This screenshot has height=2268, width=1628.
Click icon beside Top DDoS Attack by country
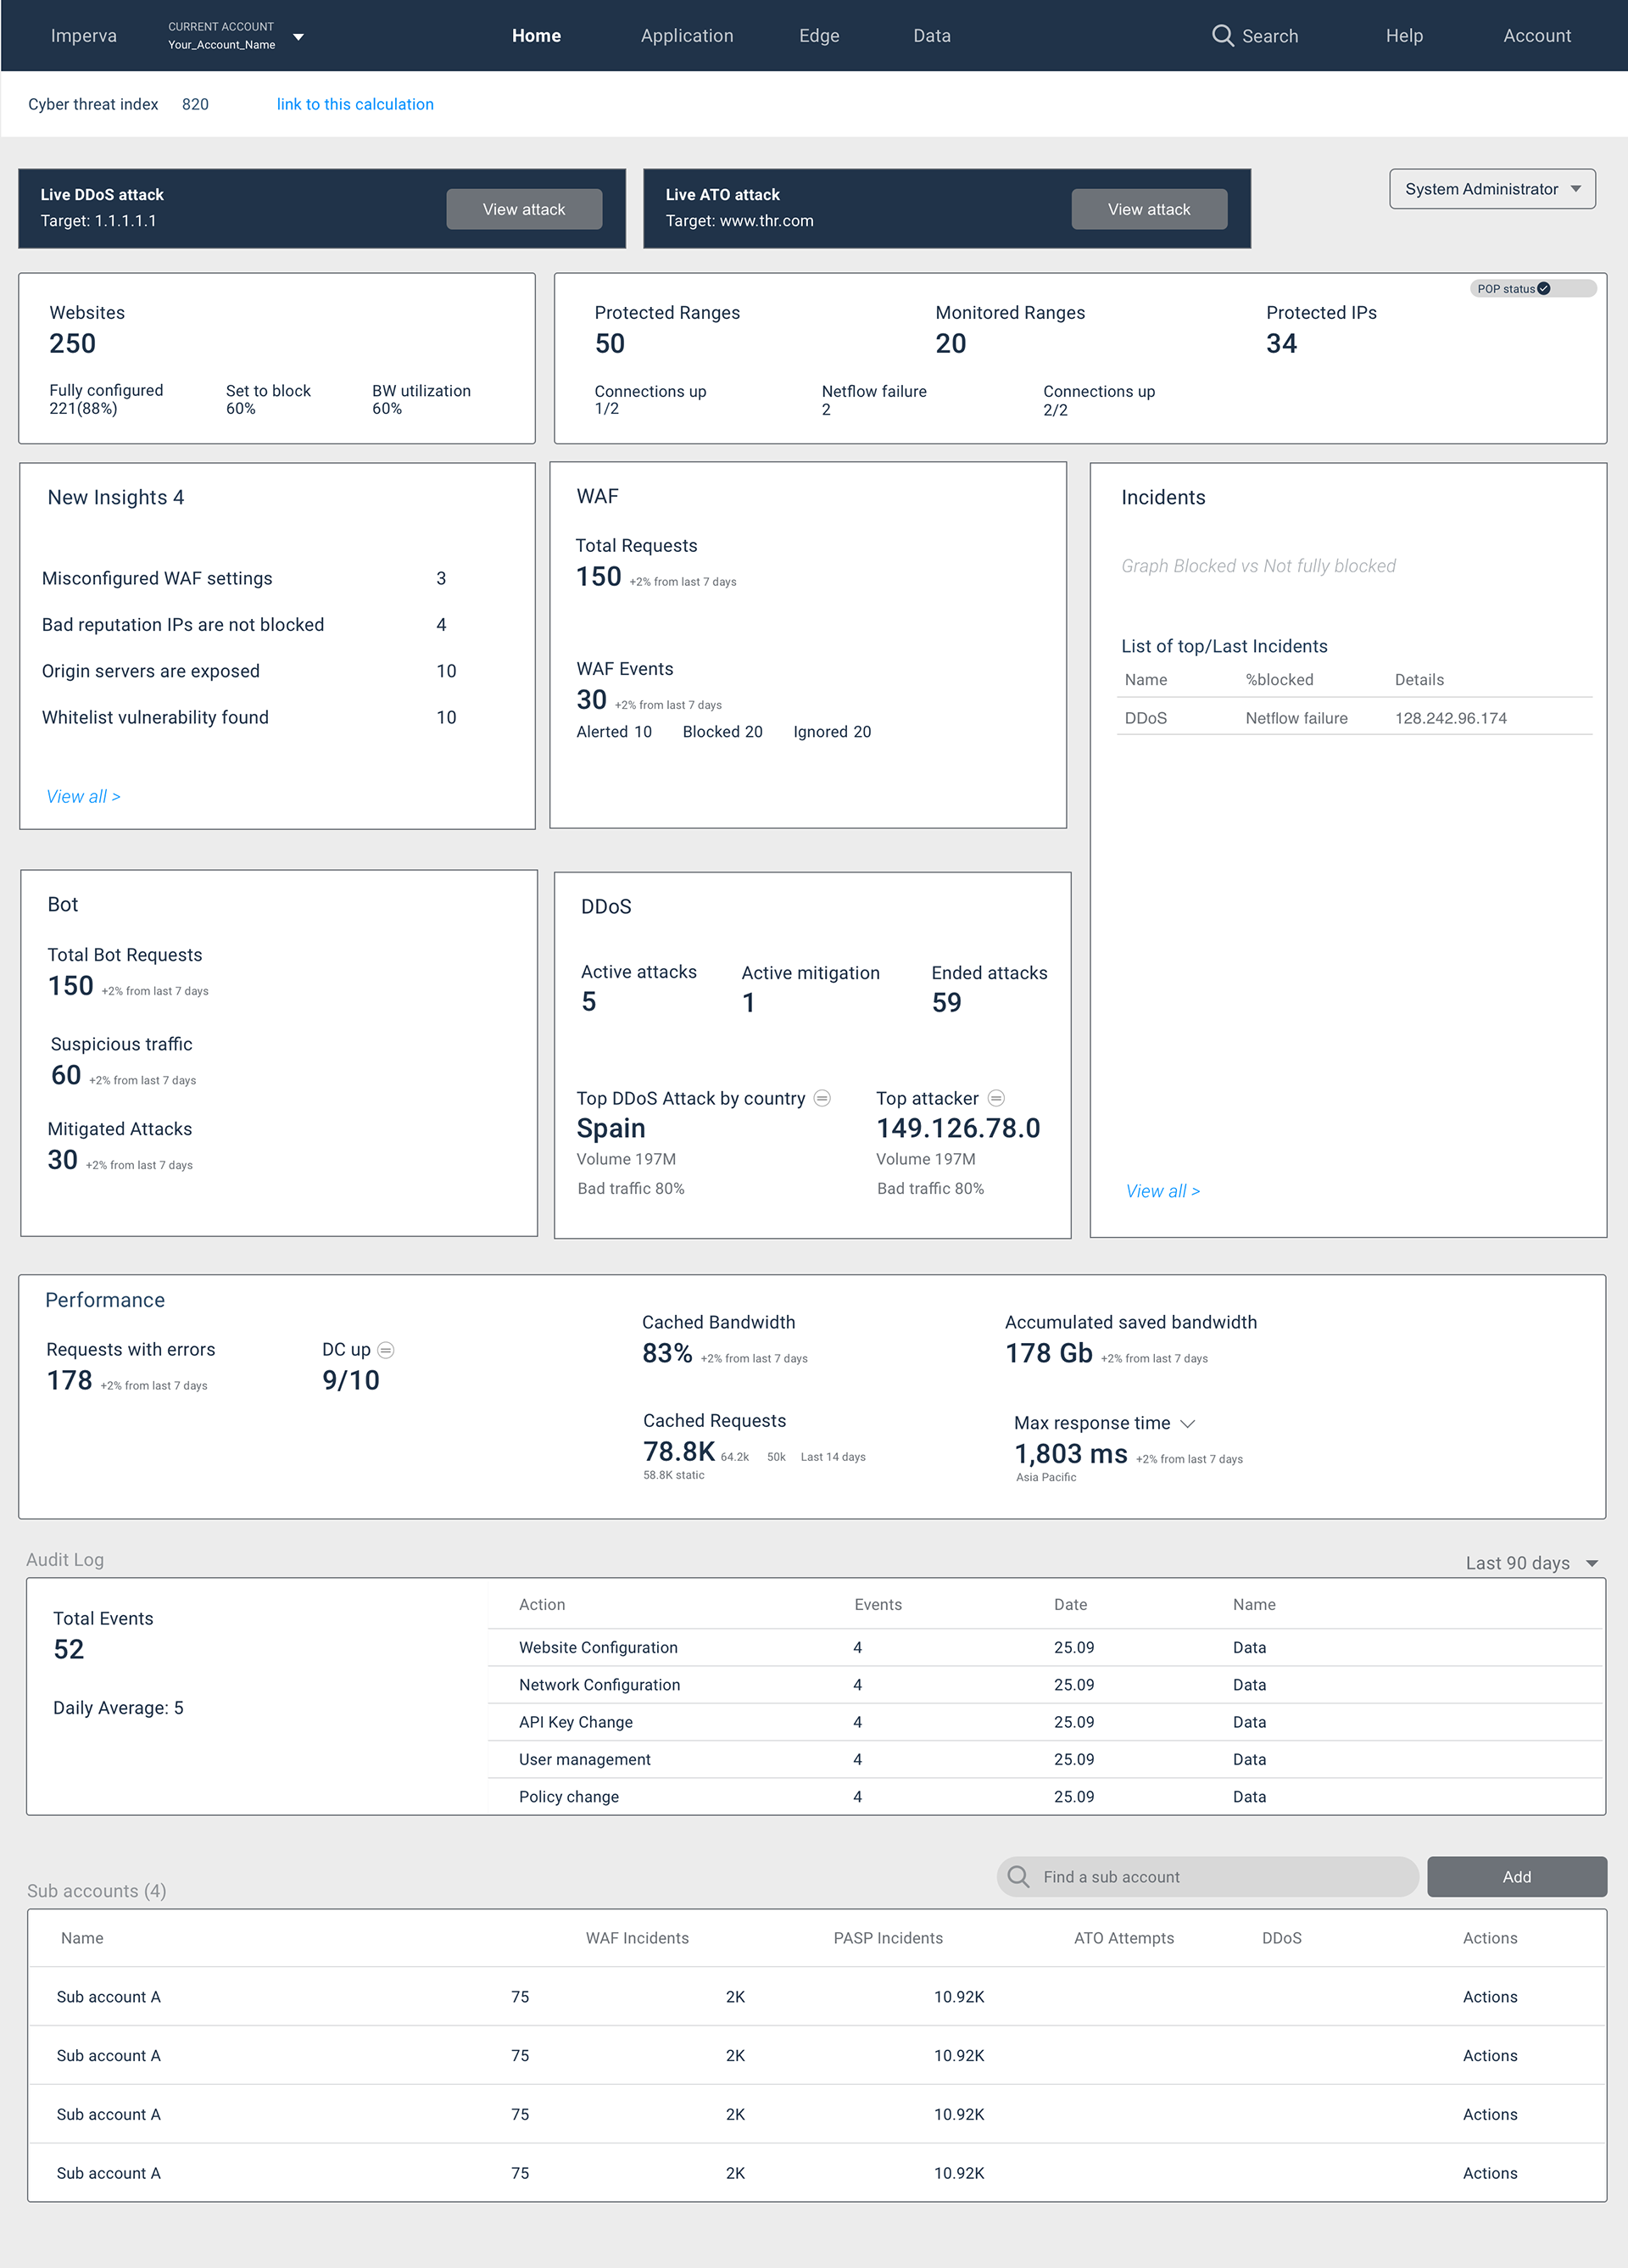point(822,1098)
